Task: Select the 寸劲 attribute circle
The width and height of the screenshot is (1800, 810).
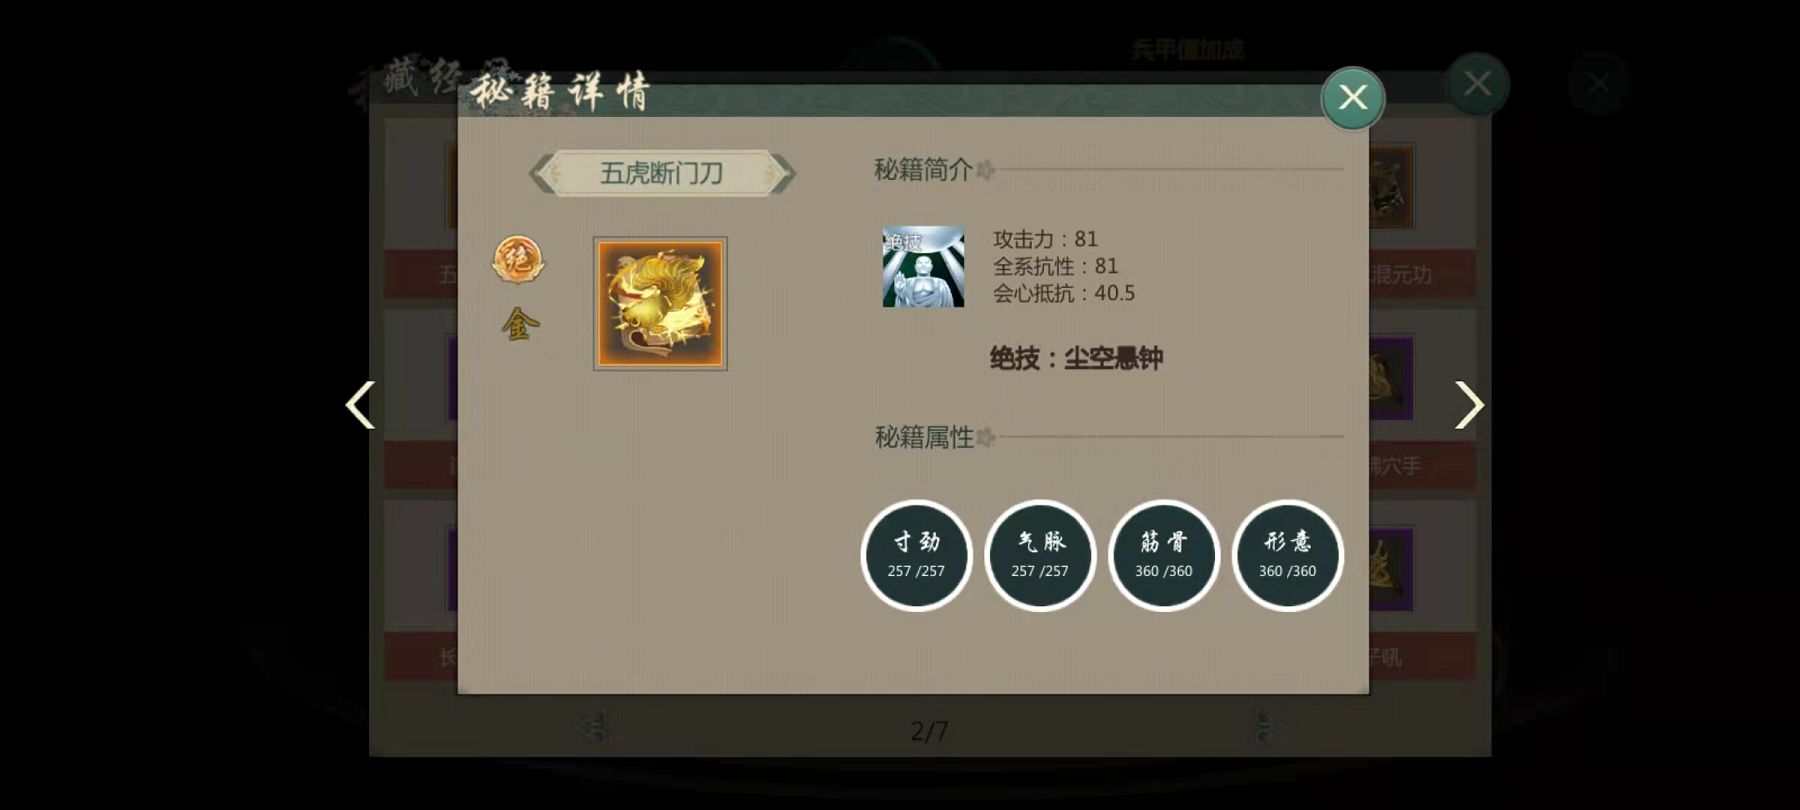Action: (916, 555)
